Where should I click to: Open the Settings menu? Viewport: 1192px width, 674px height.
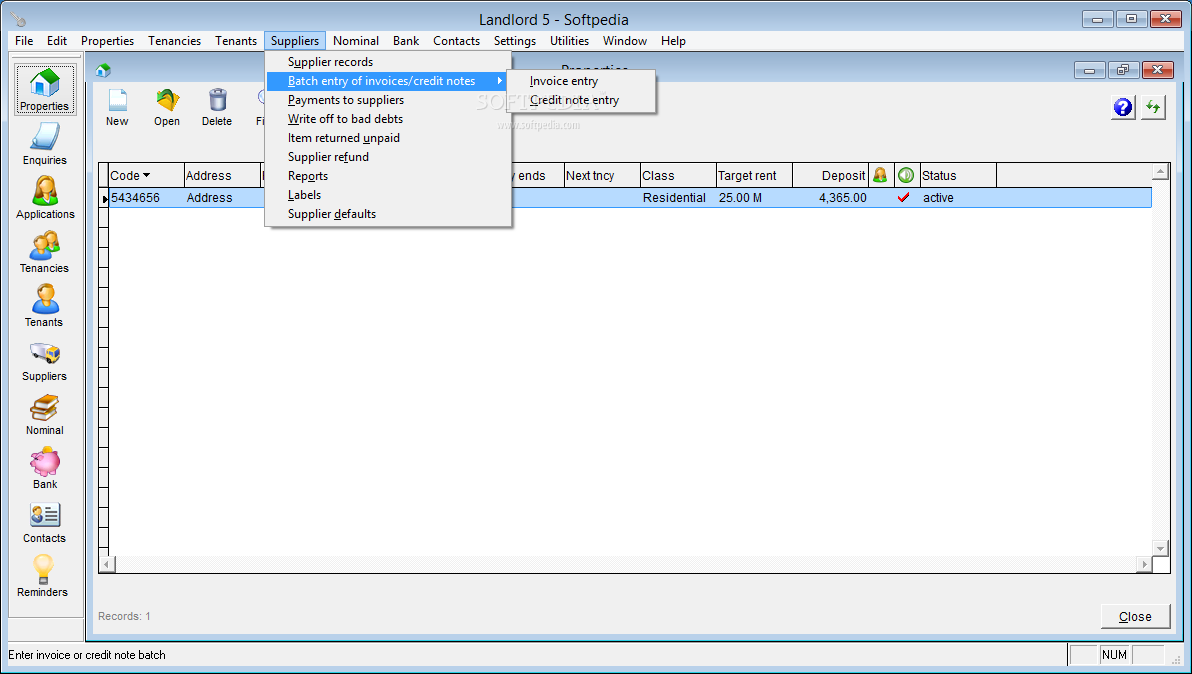515,41
